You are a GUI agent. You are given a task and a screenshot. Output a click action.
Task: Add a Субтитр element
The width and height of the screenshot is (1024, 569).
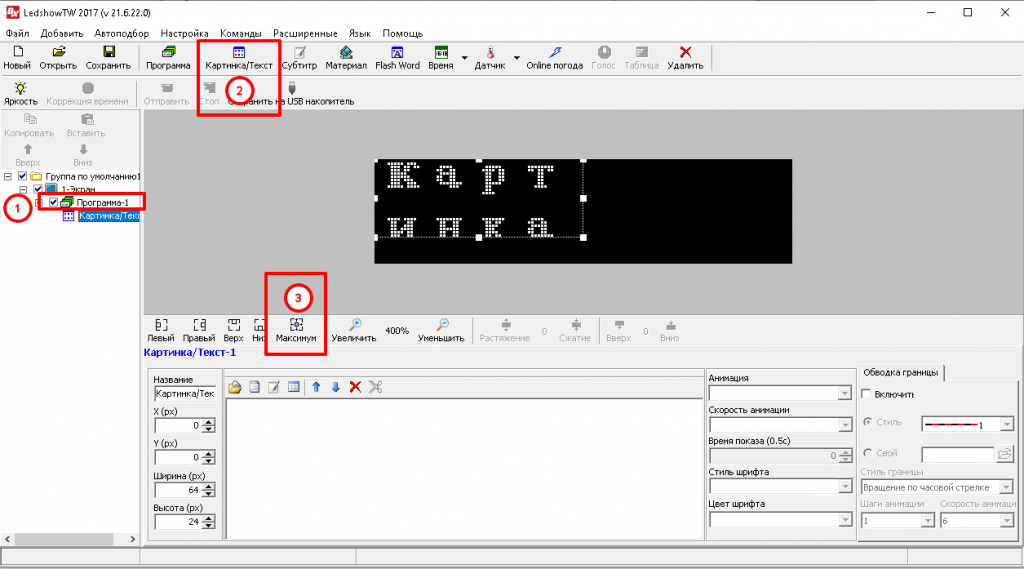coord(298,52)
